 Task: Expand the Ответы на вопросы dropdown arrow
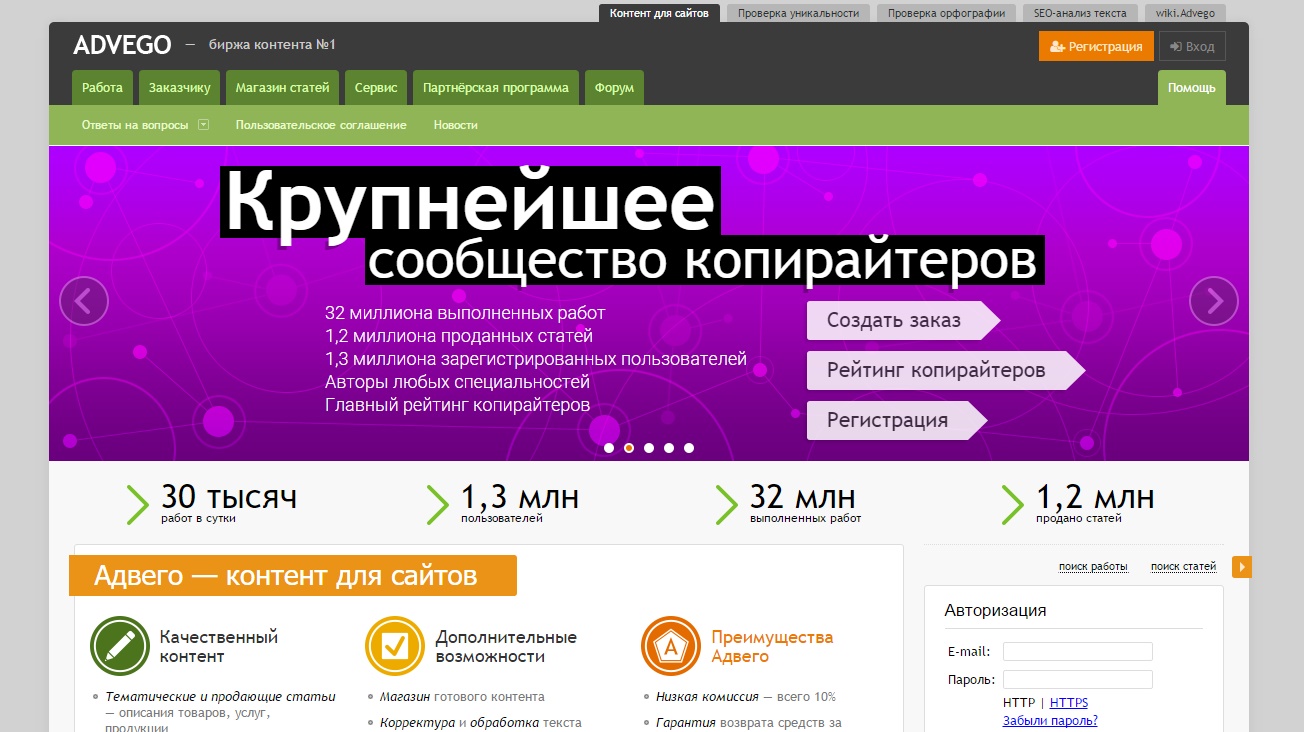[x=203, y=125]
